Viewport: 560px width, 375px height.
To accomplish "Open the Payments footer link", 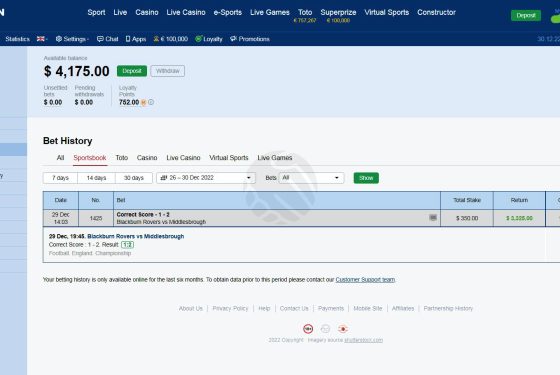I will [x=331, y=308].
